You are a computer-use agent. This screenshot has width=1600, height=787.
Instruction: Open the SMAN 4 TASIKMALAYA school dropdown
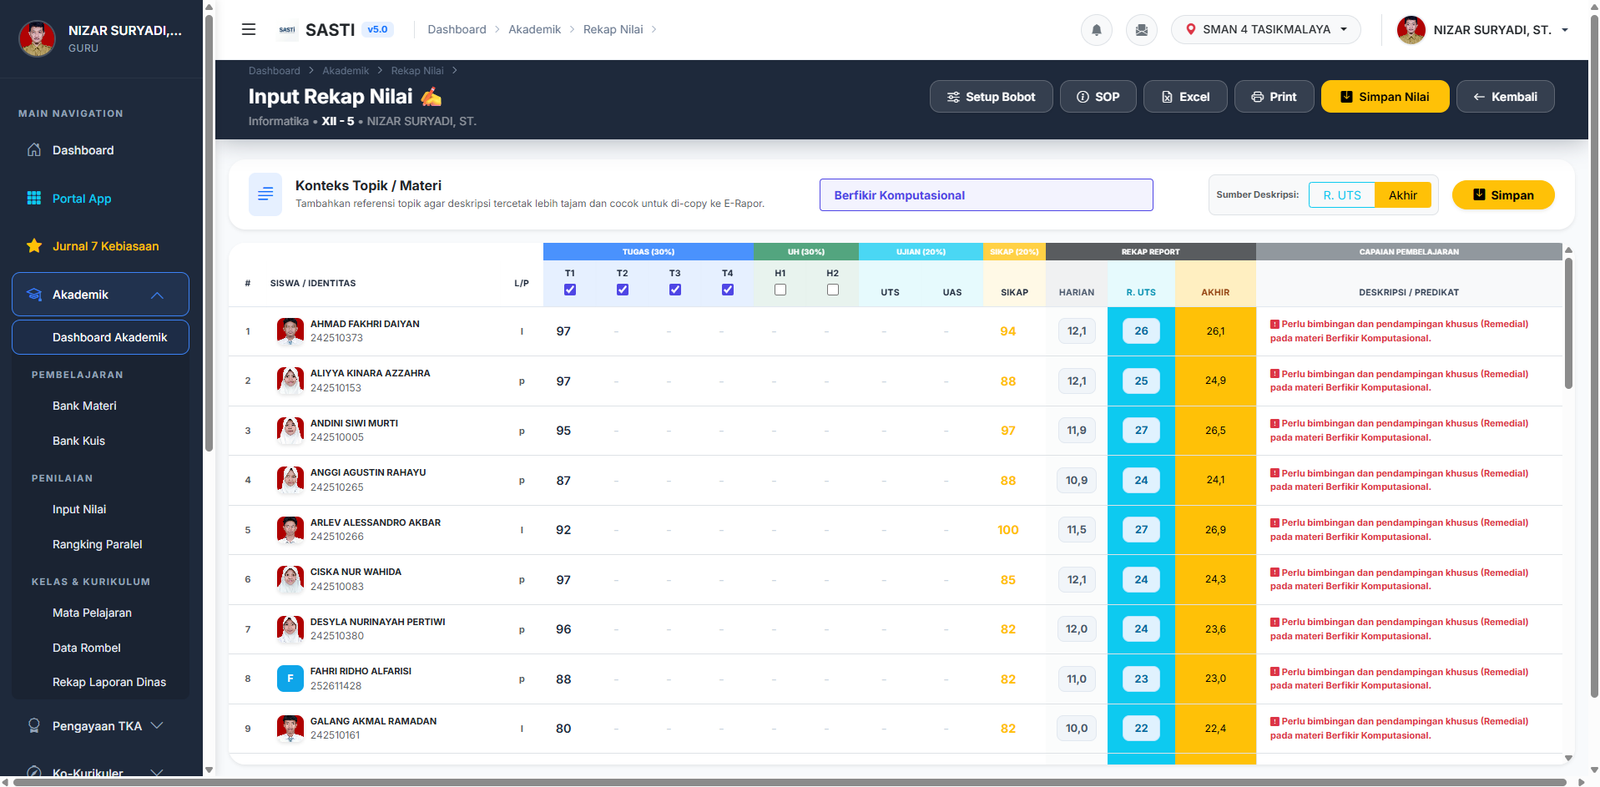click(1266, 30)
